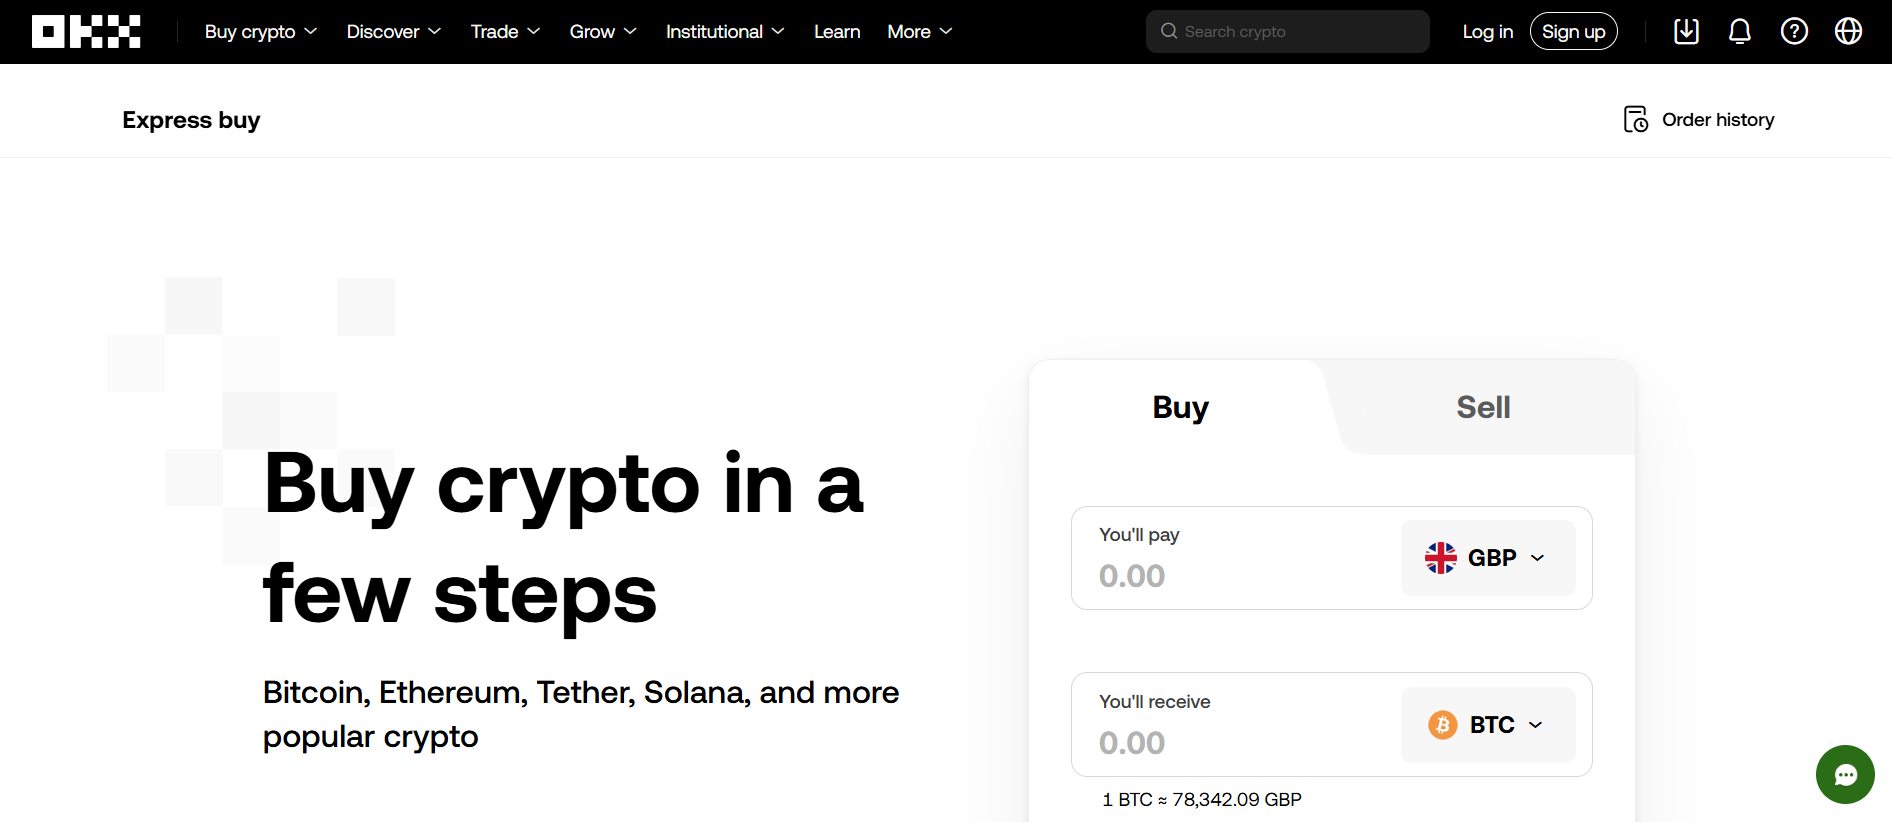This screenshot has width=1892, height=822.
Task: Click the Bitcoin coin icon
Action: coord(1442,725)
